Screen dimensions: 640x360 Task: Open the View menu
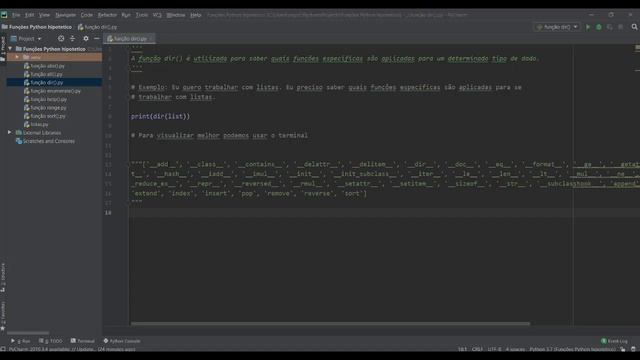pos(44,15)
